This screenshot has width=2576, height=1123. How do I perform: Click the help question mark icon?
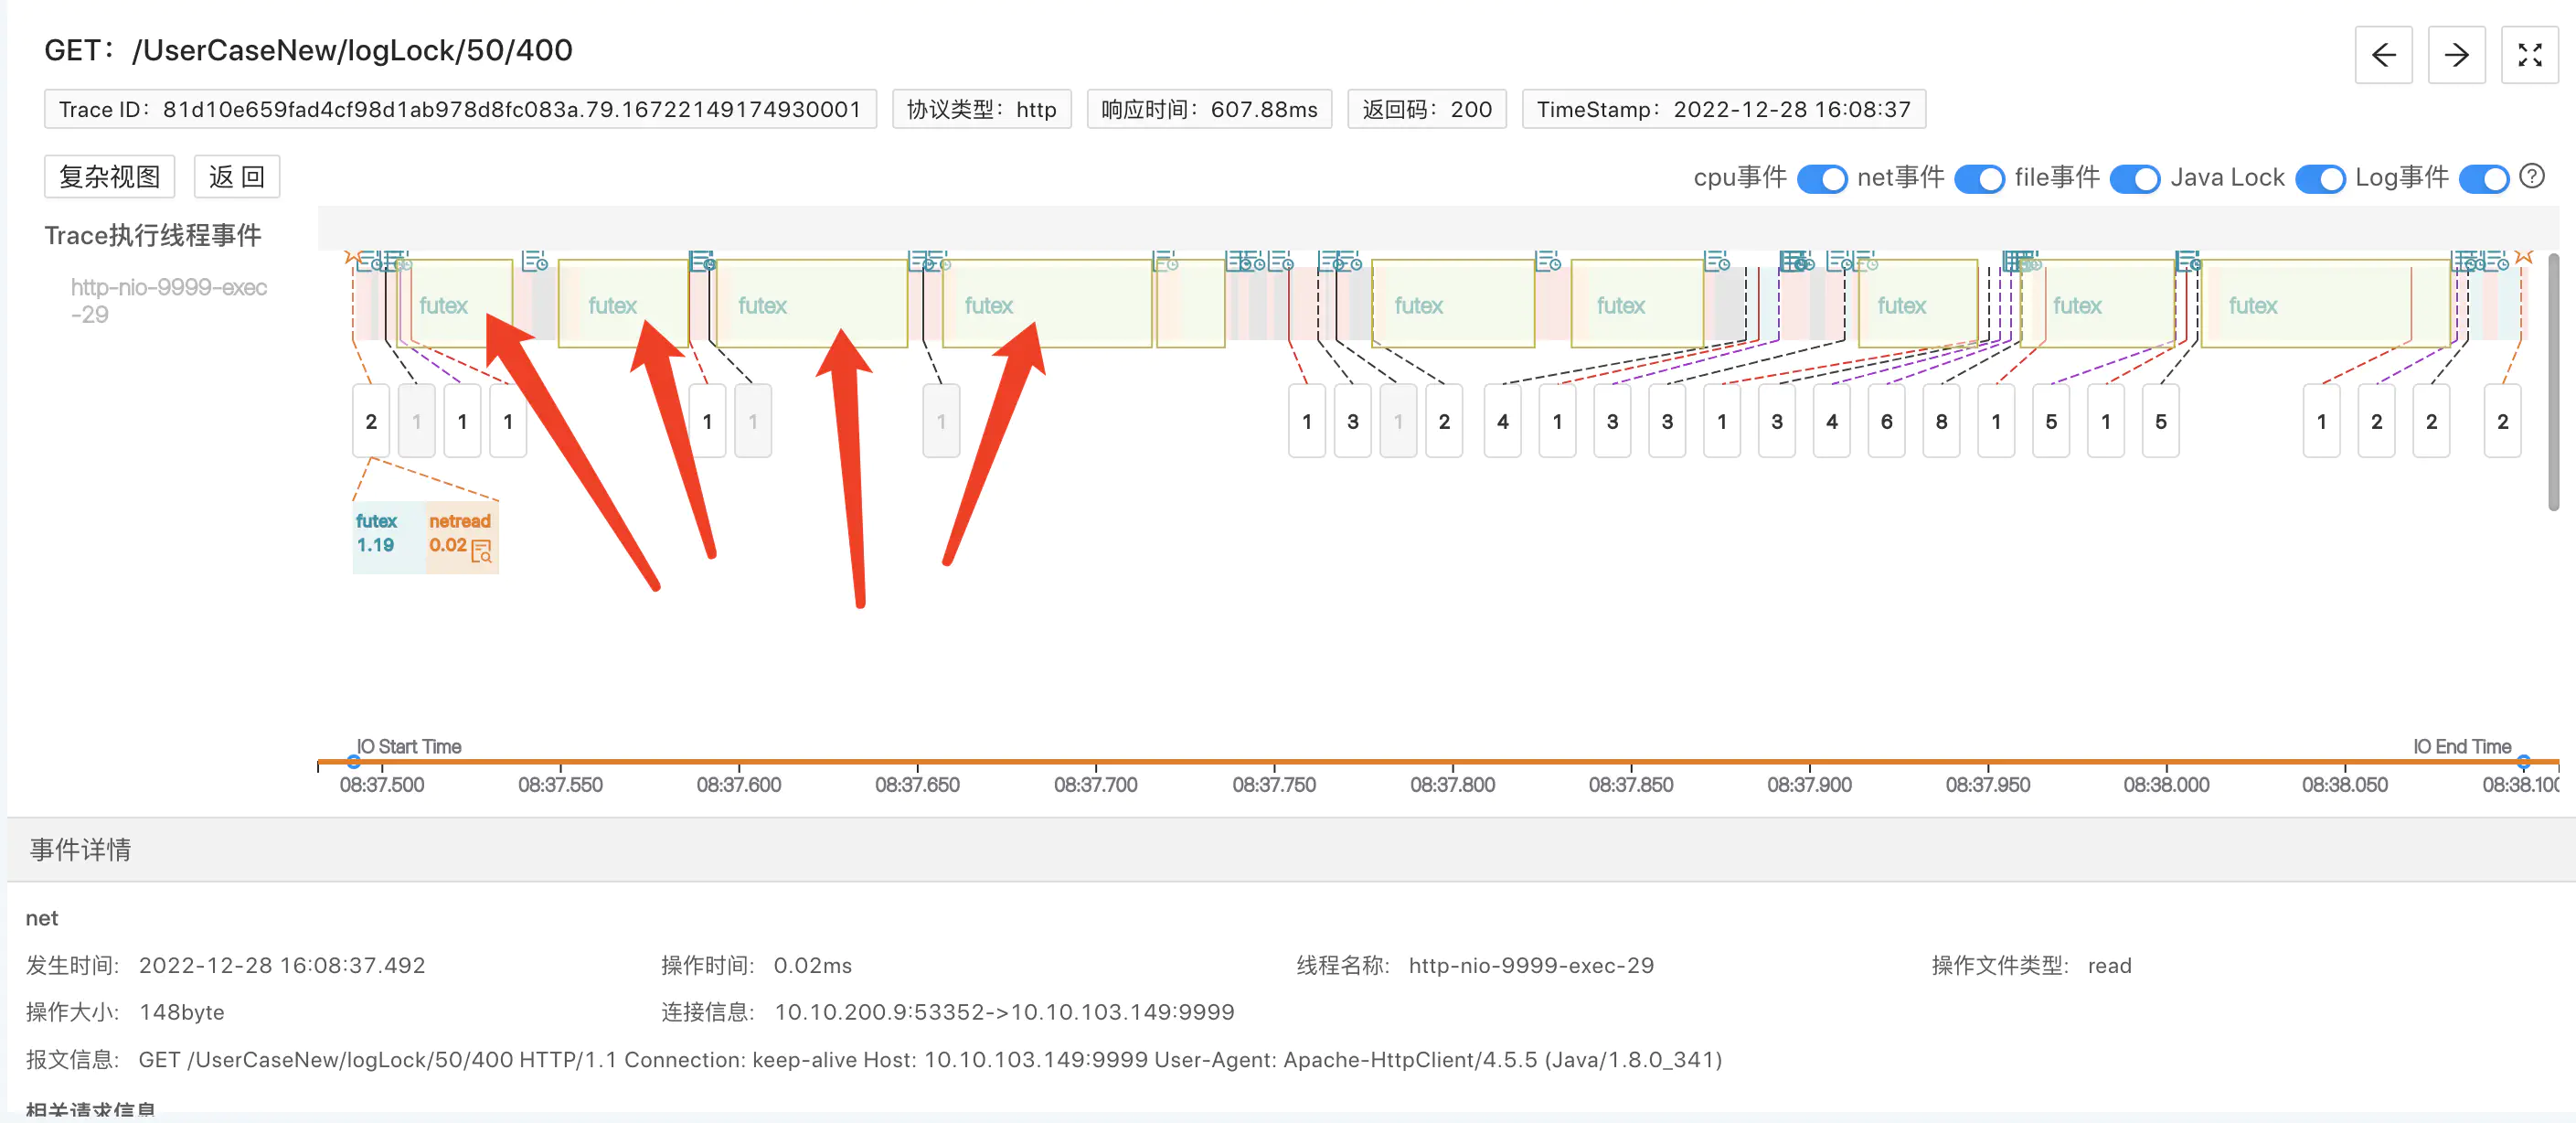(2531, 176)
